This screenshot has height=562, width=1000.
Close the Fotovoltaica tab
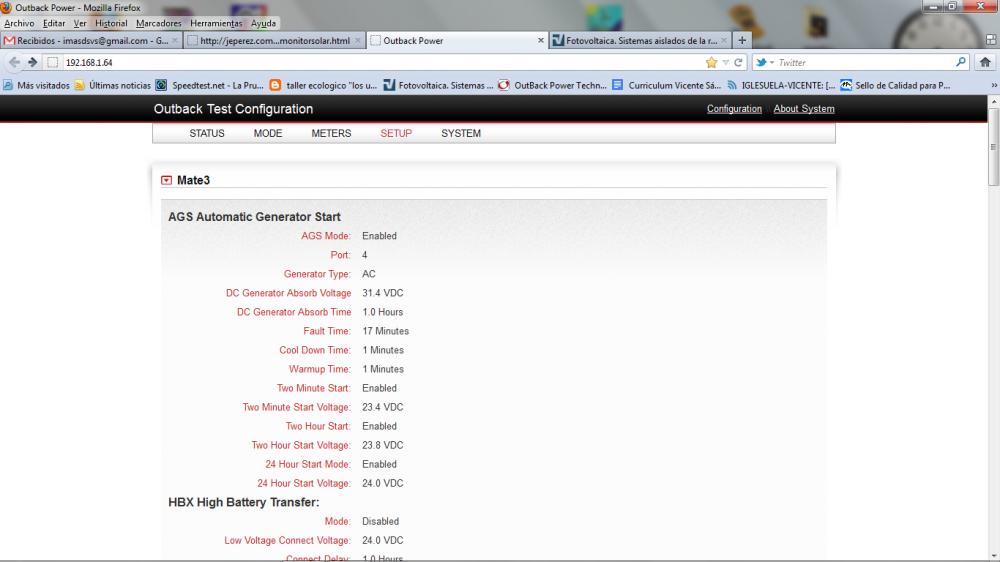pos(724,40)
